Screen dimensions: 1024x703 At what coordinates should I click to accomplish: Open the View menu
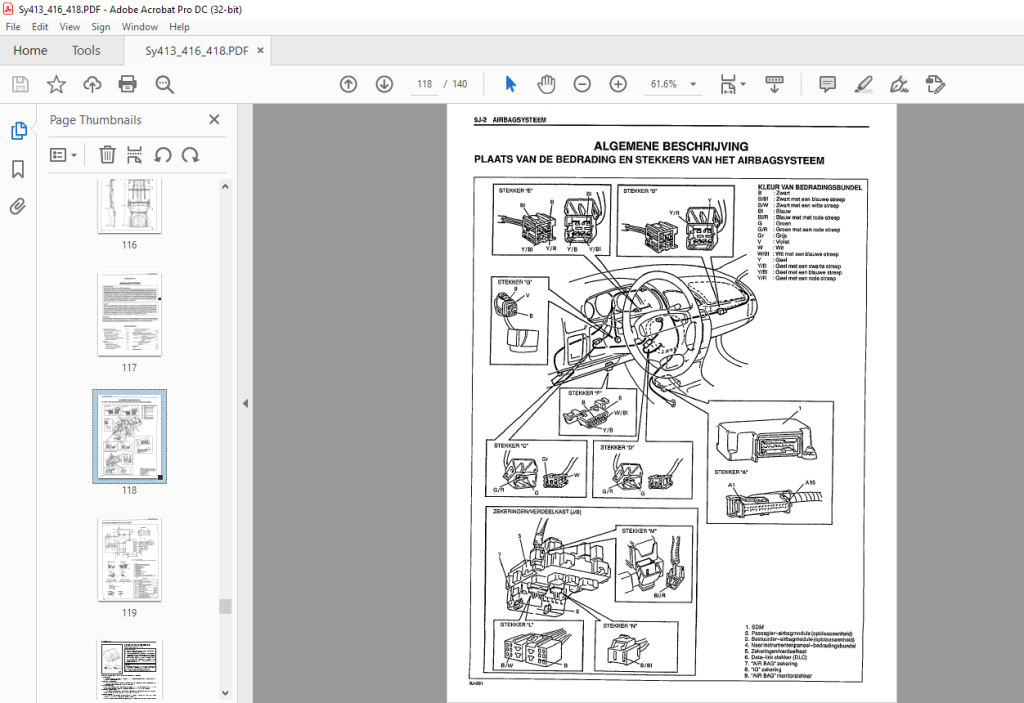click(70, 27)
